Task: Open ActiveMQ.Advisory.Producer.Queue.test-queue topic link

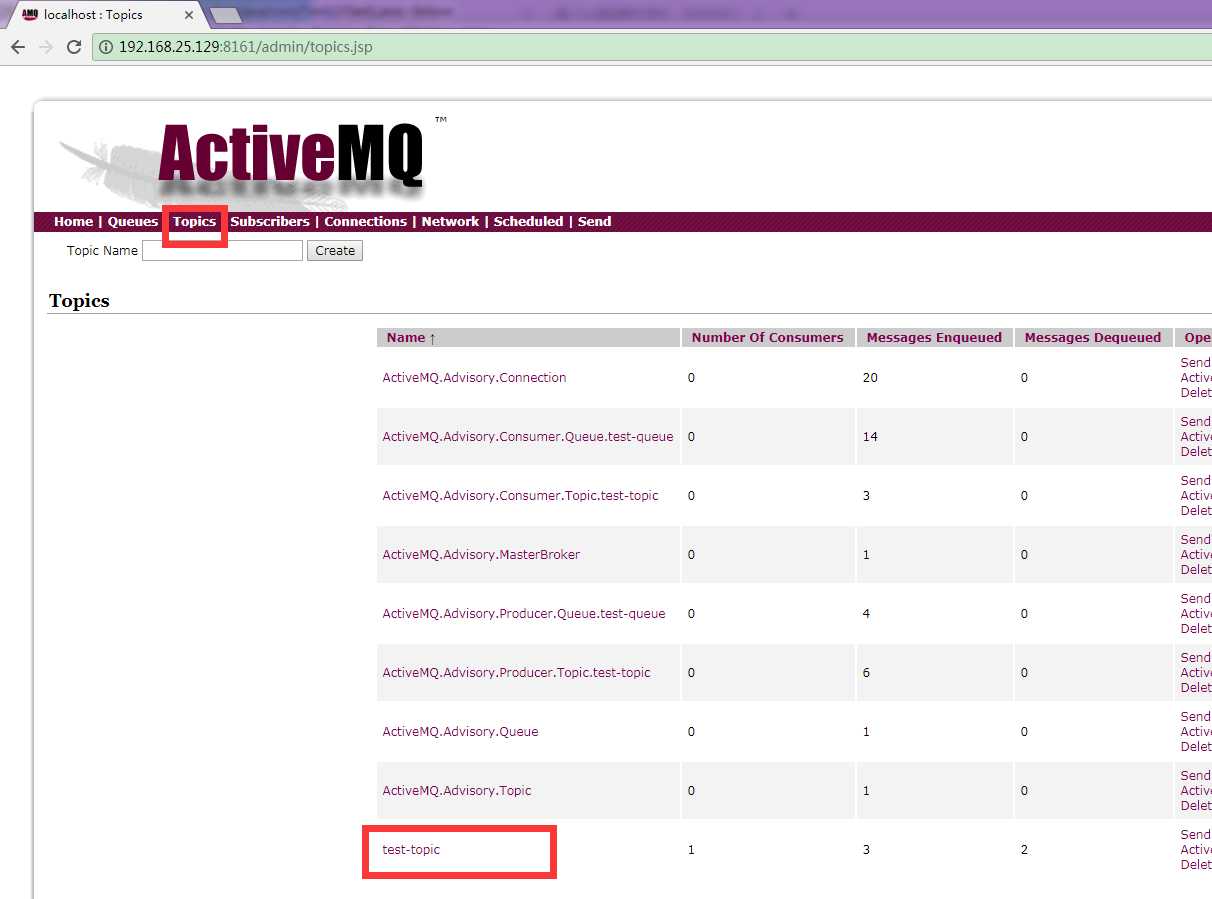Action: 524,614
